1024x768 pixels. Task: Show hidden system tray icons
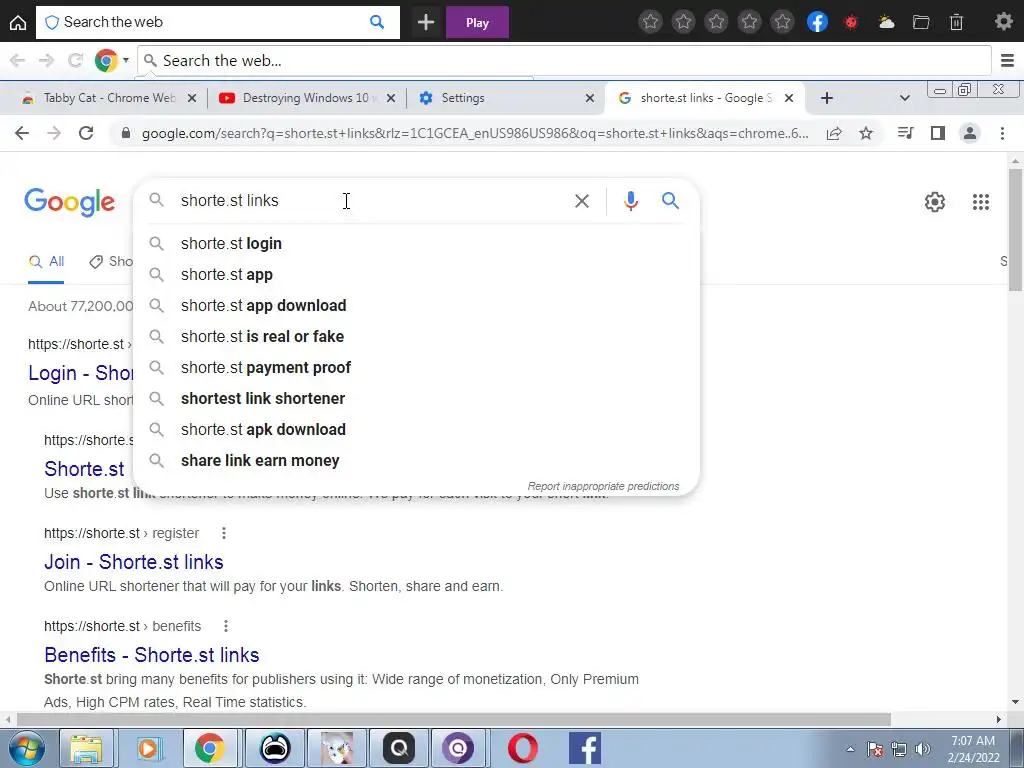pos(850,749)
